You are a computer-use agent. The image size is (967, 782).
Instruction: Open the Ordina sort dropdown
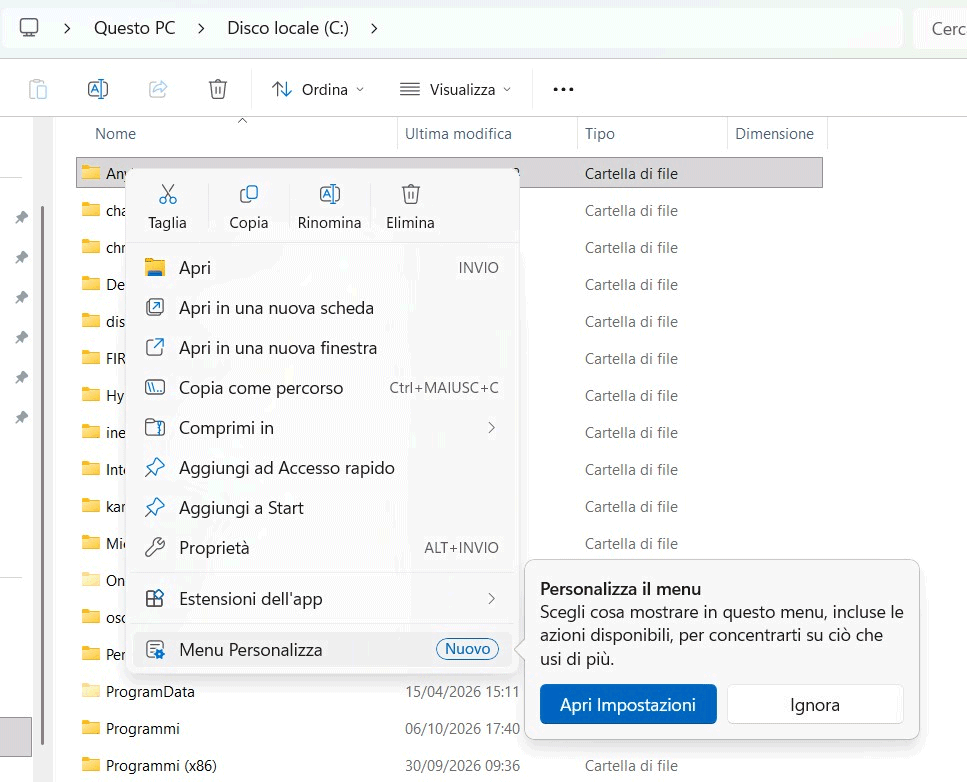pos(318,89)
